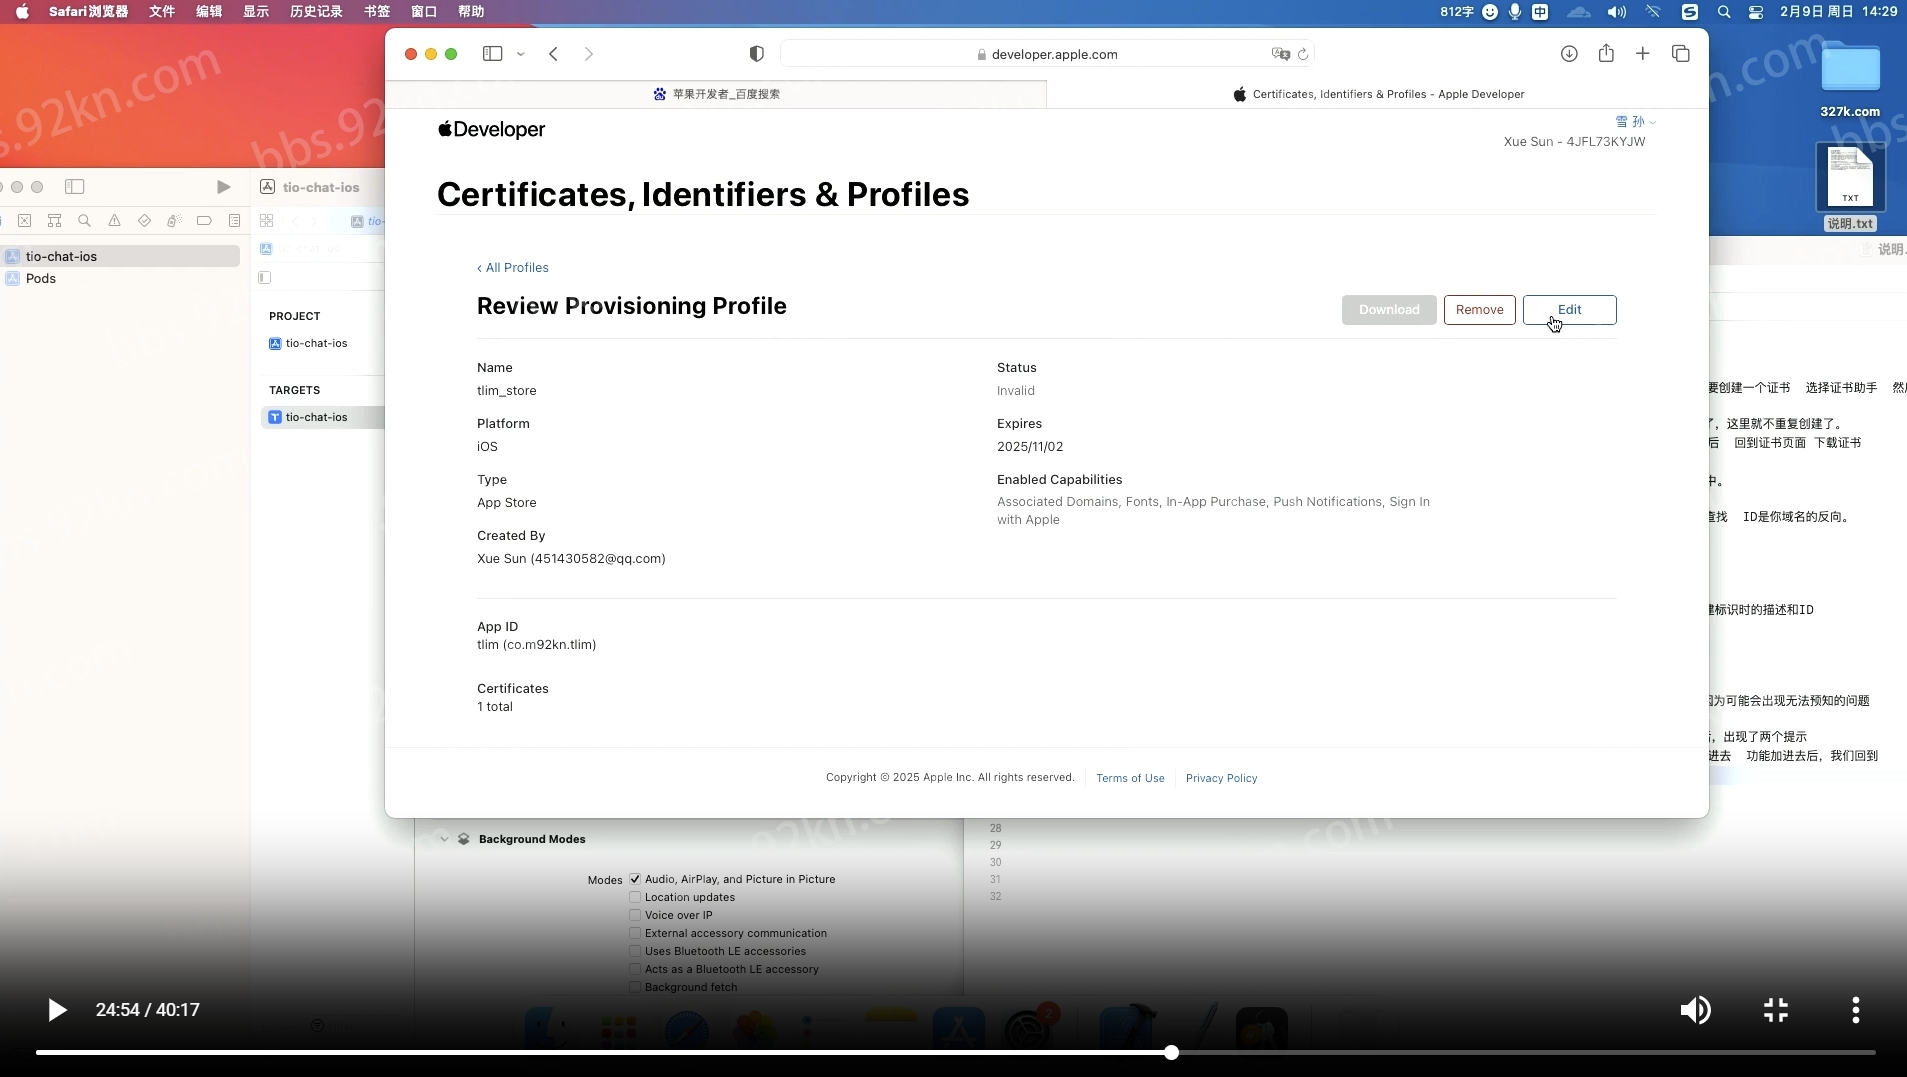Play the video with the play button
The height and width of the screenshot is (1077, 1907).
pos(57,1010)
